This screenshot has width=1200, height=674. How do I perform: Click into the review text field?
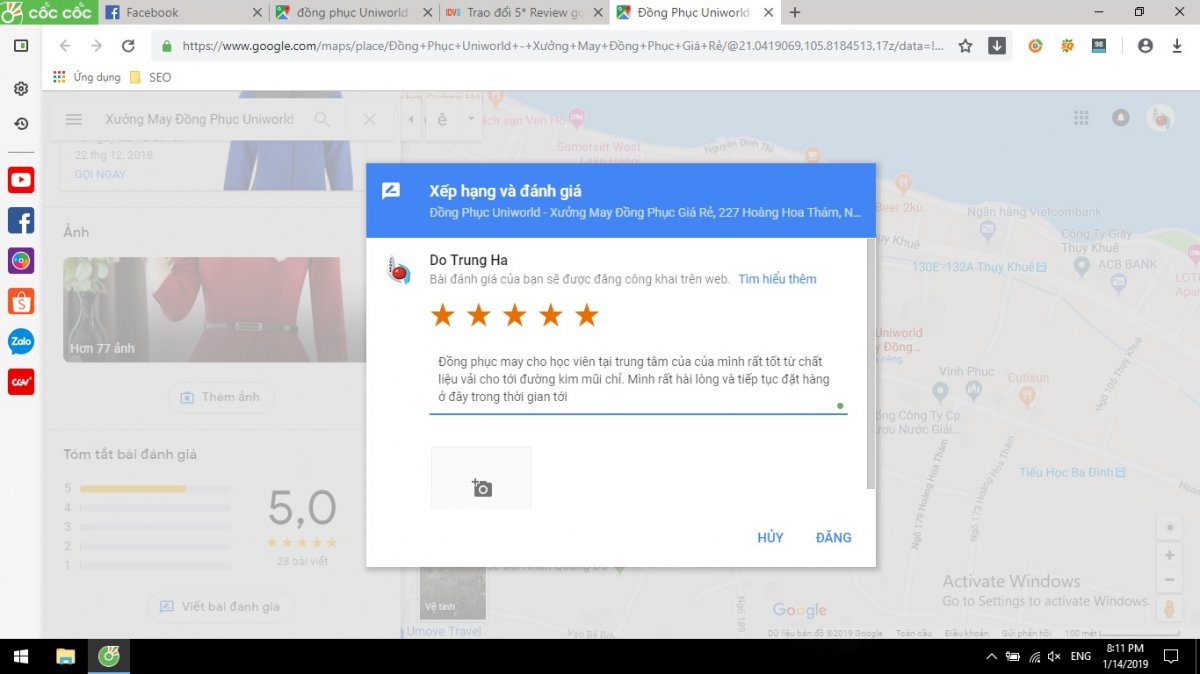pos(636,379)
